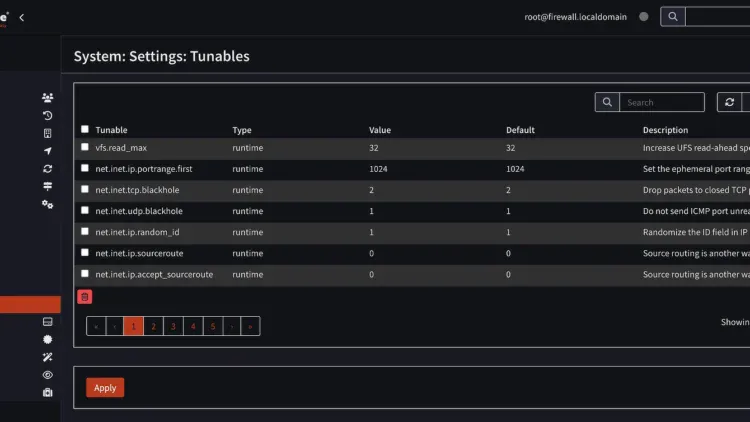This screenshot has height=422, width=750.
Task: Click the net.inet.ip.sourceroute tunable name
Action: click(139, 253)
